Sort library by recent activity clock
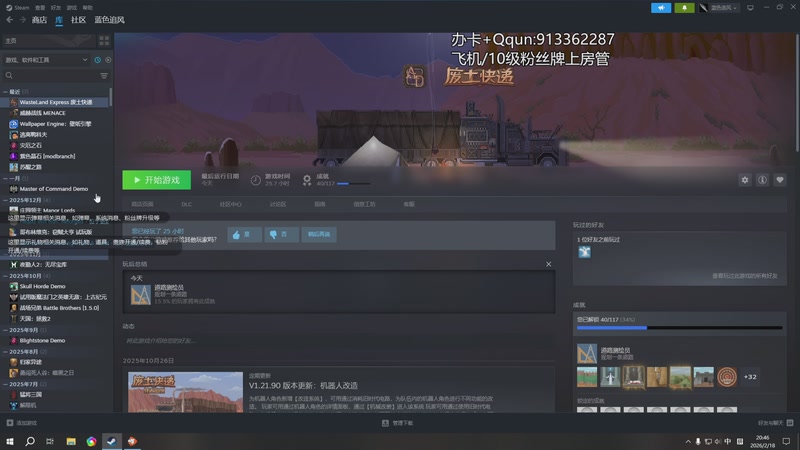 97,60
